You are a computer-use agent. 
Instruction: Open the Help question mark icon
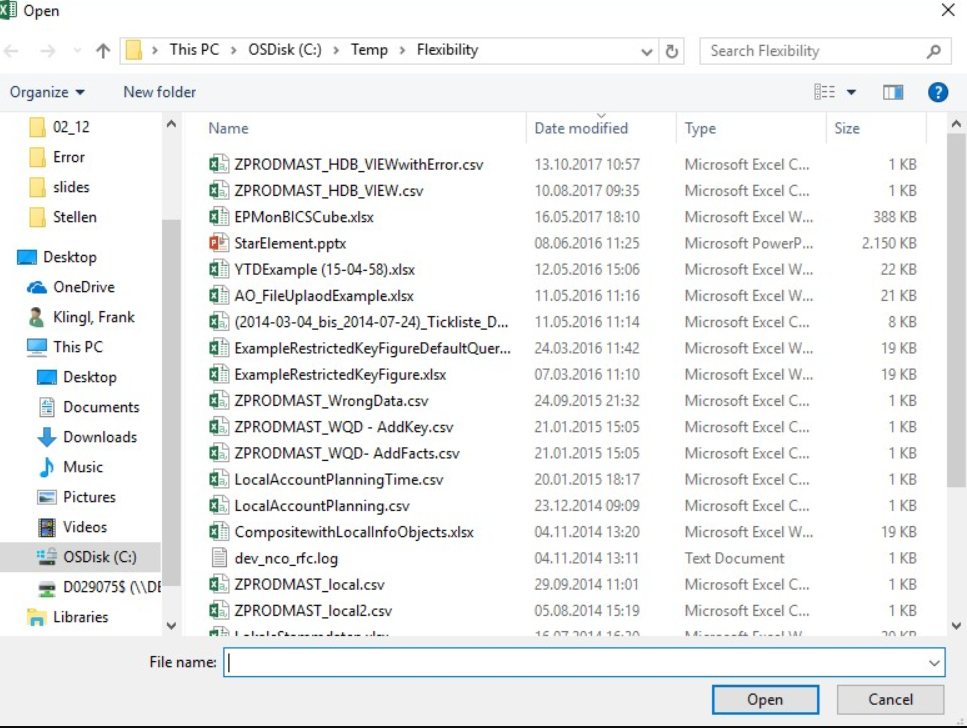[937, 92]
